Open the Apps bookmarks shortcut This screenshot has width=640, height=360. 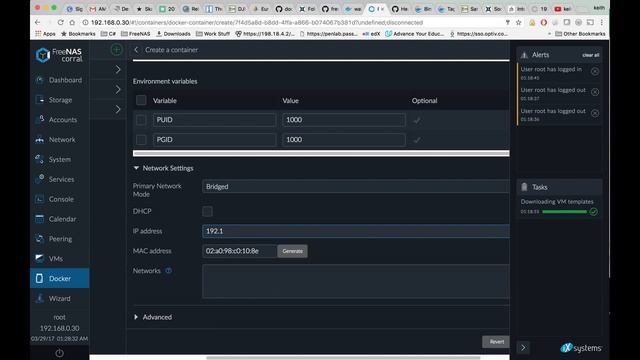[45, 34]
